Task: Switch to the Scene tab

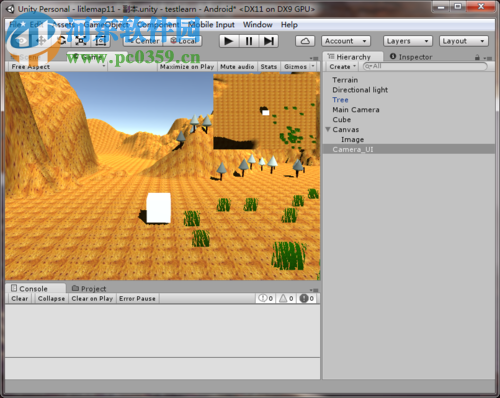Action: coord(29,57)
